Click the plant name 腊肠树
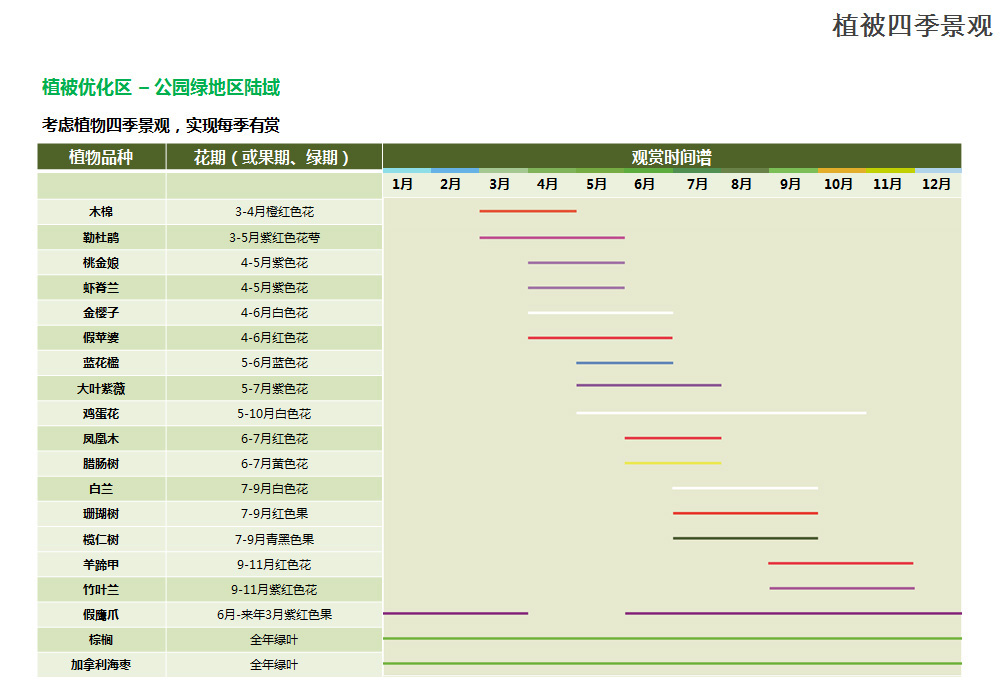Image resolution: width=1000 pixels, height=691 pixels. (x=101, y=464)
